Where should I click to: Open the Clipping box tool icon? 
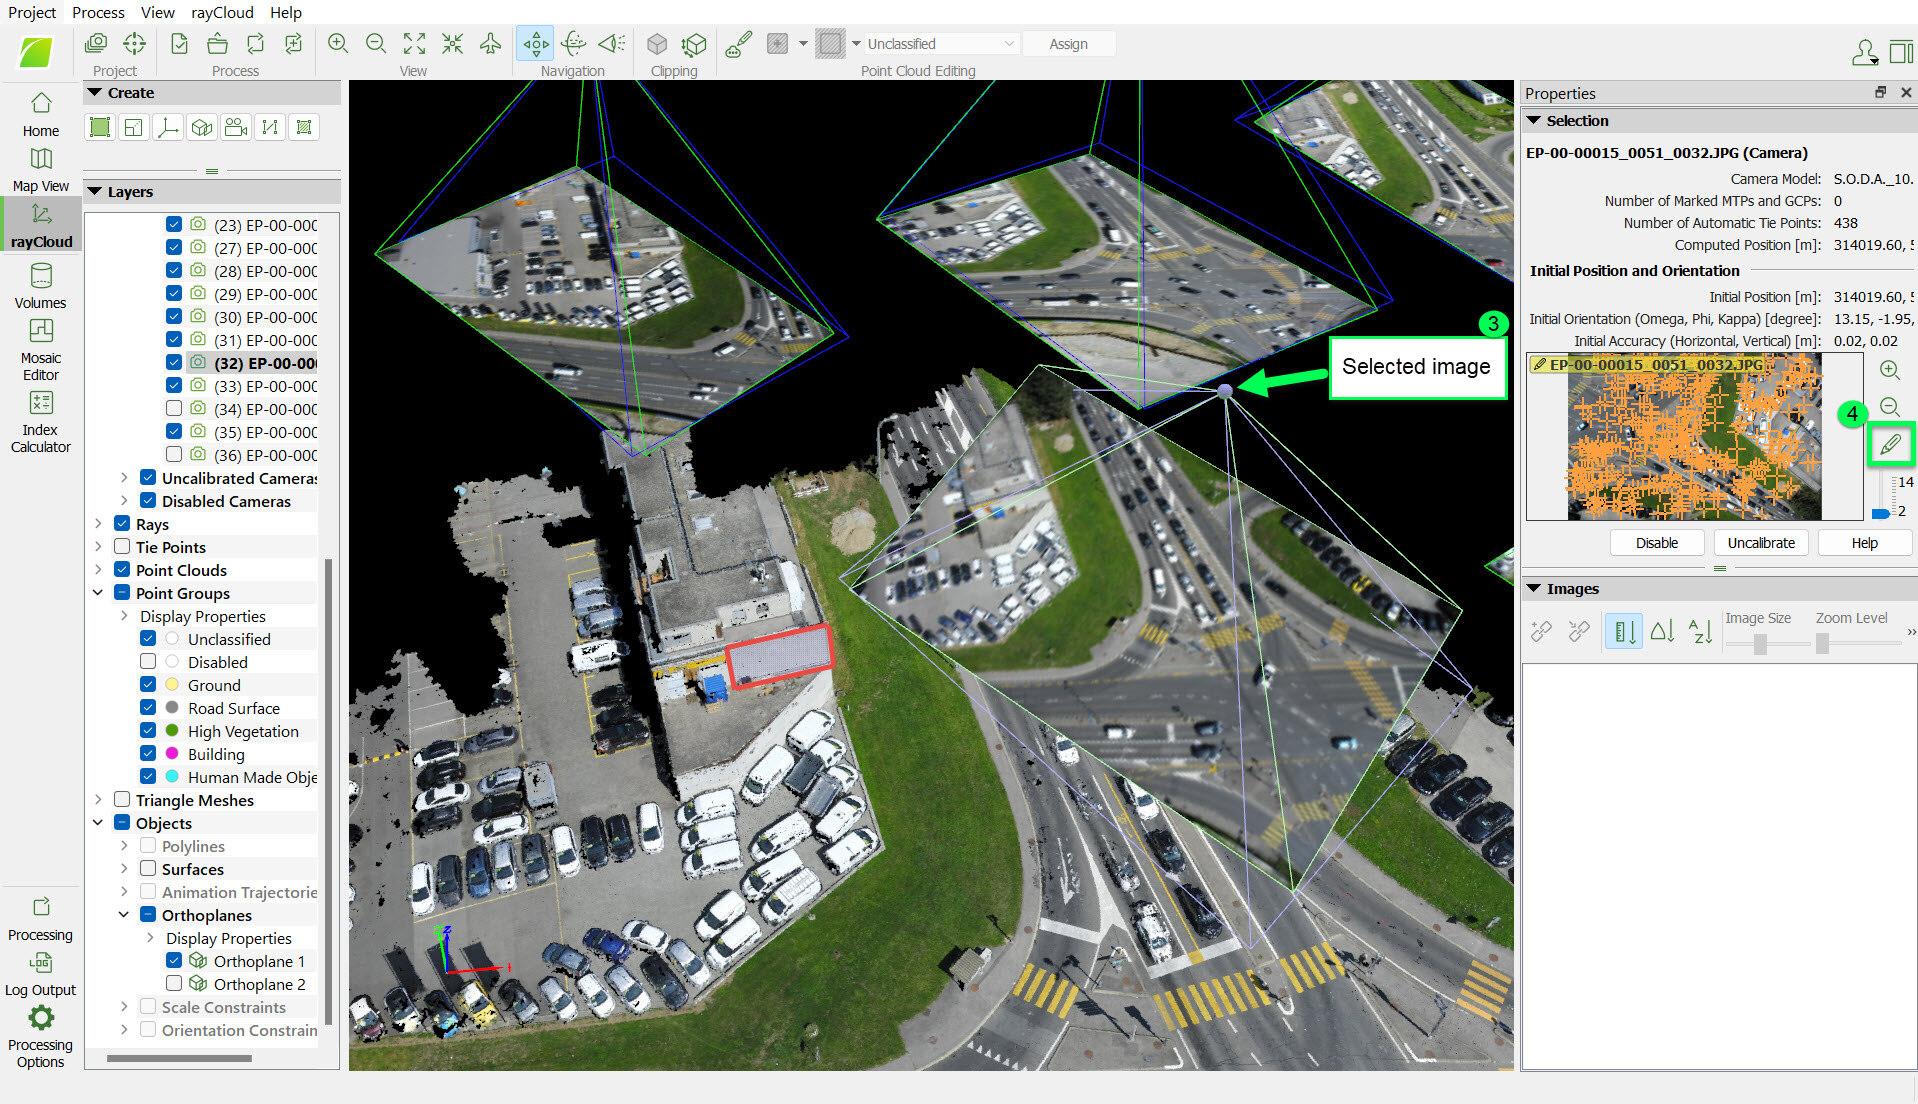(x=657, y=44)
